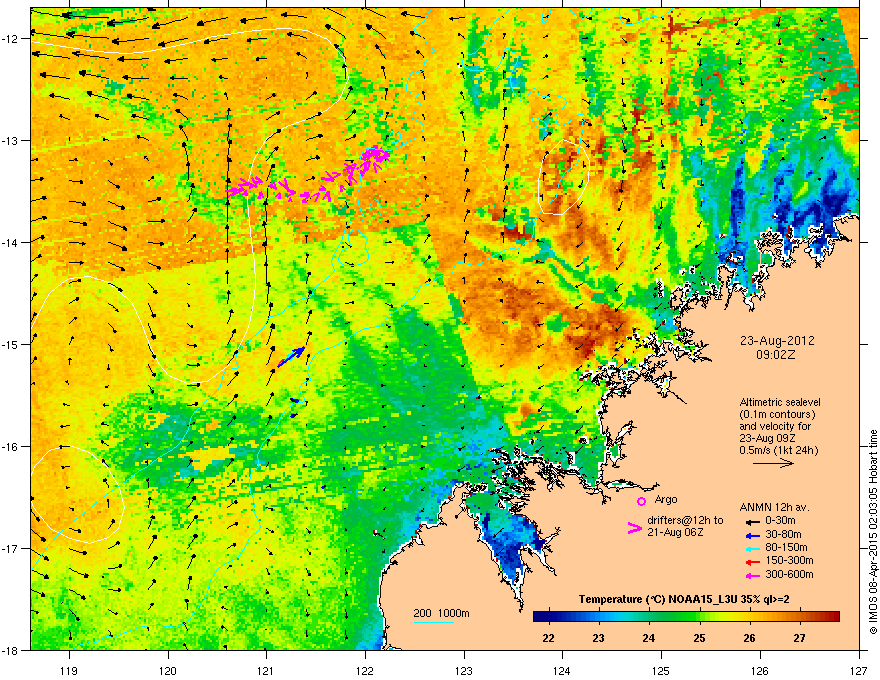This screenshot has height=680, width=880.
Task: Click the 'Argo' legend label
Action: click(x=666, y=499)
